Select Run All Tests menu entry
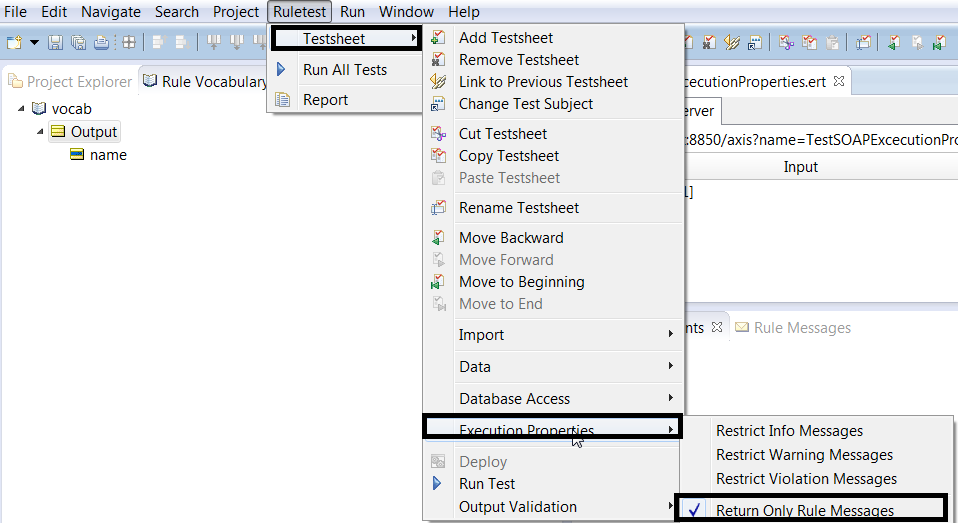958x523 pixels. point(345,70)
